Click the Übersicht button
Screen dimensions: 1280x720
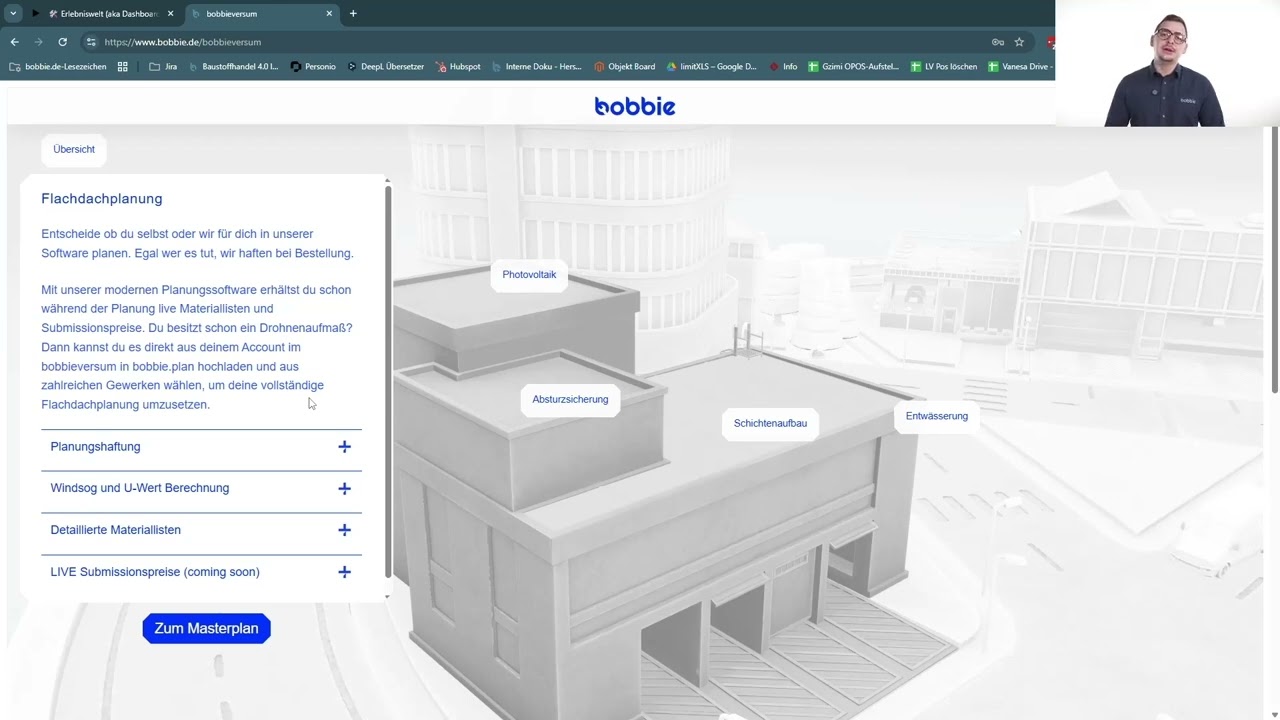click(74, 149)
